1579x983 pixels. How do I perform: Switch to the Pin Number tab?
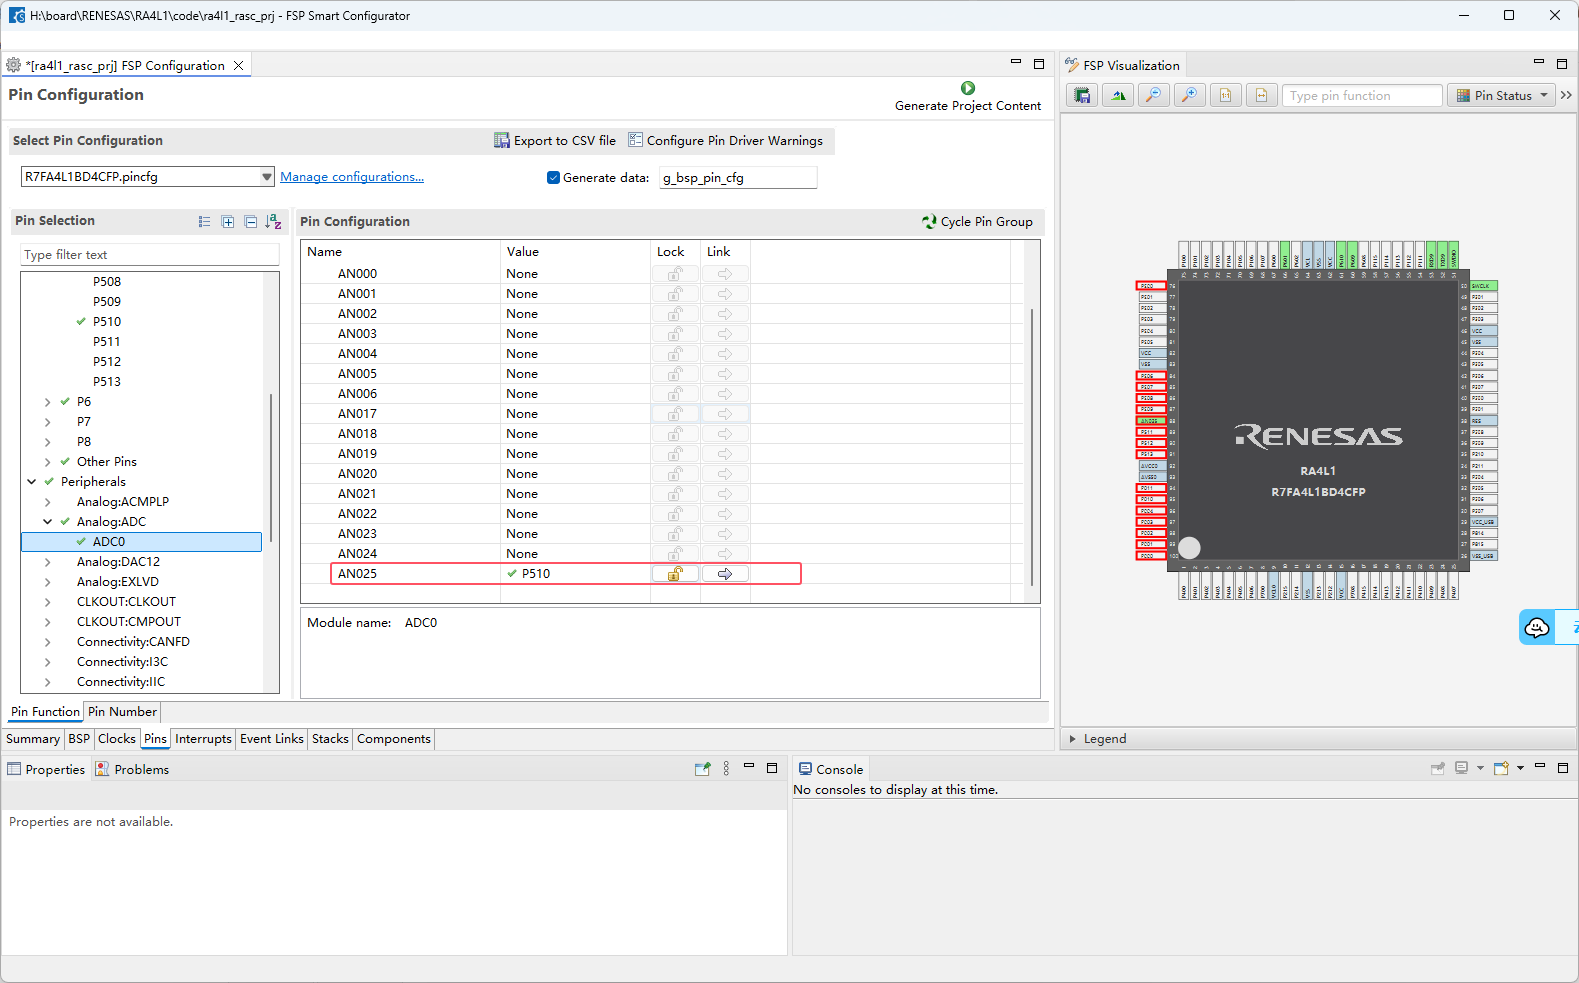pos(122,712)
